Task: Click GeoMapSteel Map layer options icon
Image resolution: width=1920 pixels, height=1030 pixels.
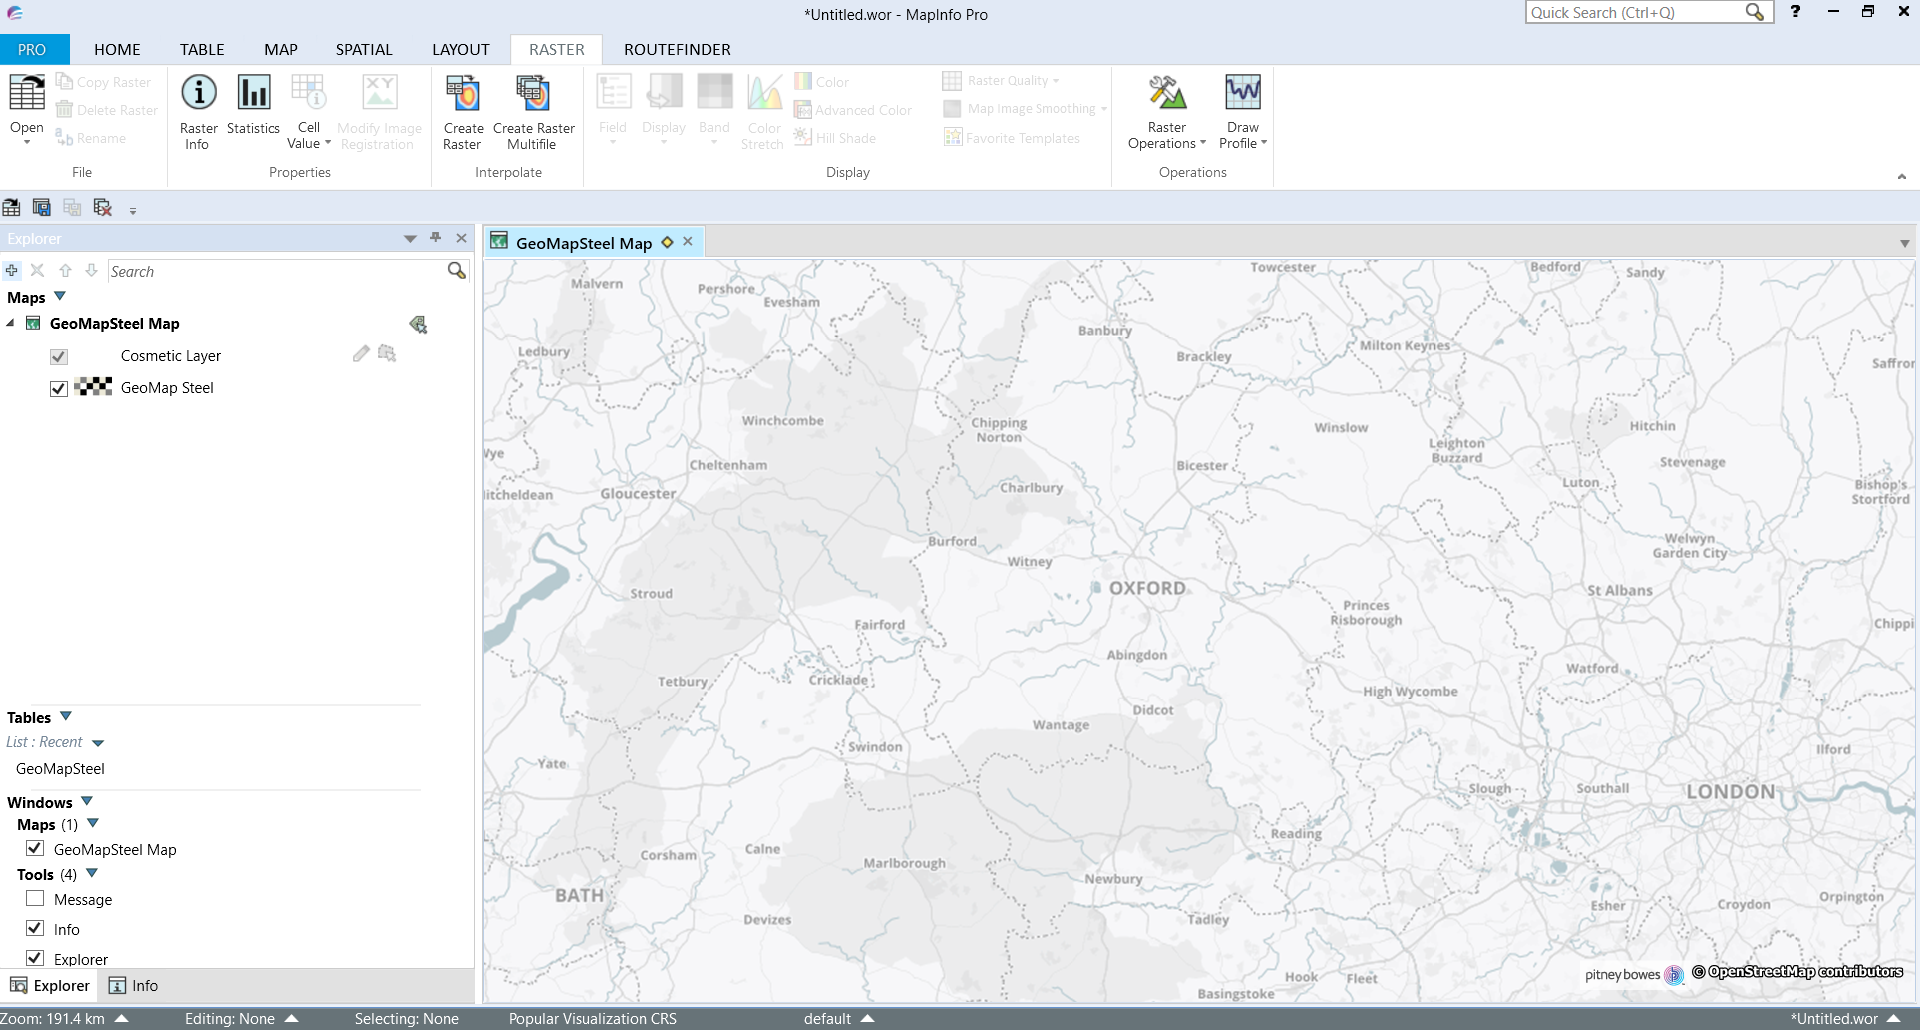Action: click(x=418, y=324)
